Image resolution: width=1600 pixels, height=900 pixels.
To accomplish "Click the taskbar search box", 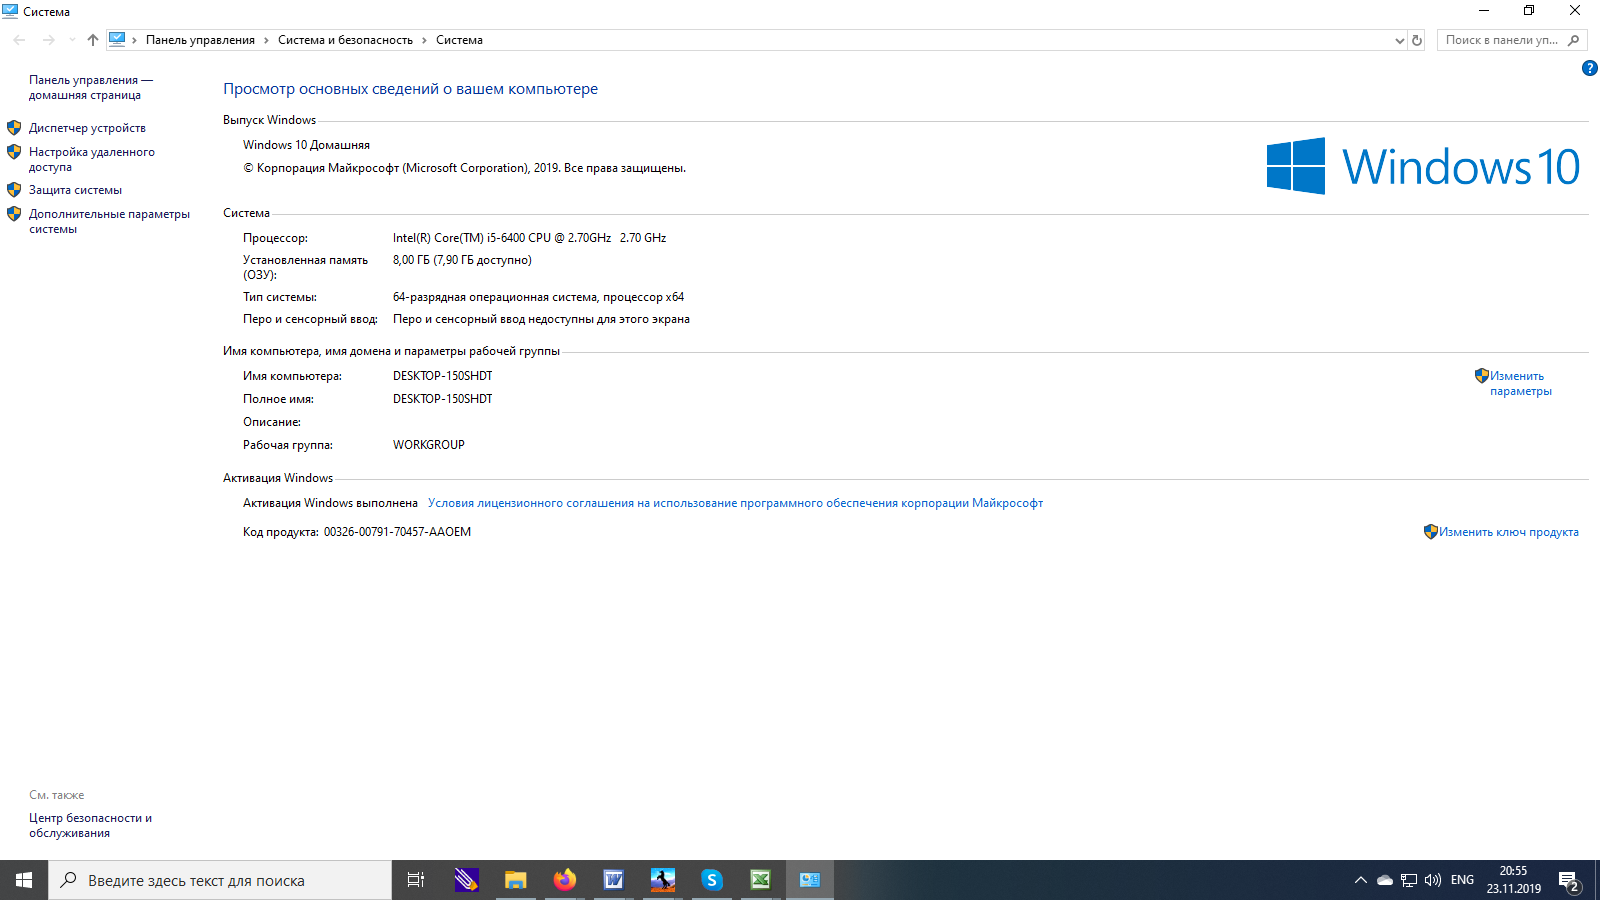I will click(220, 880).
